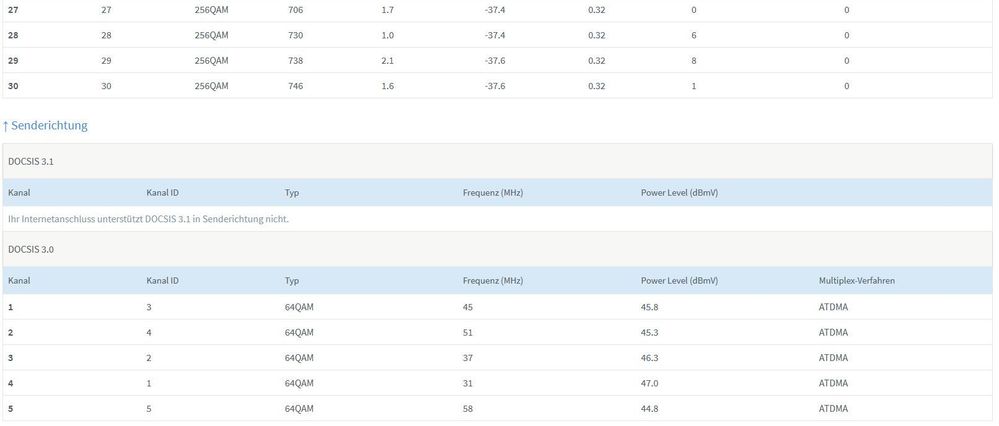Click upstream power level 47.0
This screenshot has height=426, width=999.
coord(650,383)
